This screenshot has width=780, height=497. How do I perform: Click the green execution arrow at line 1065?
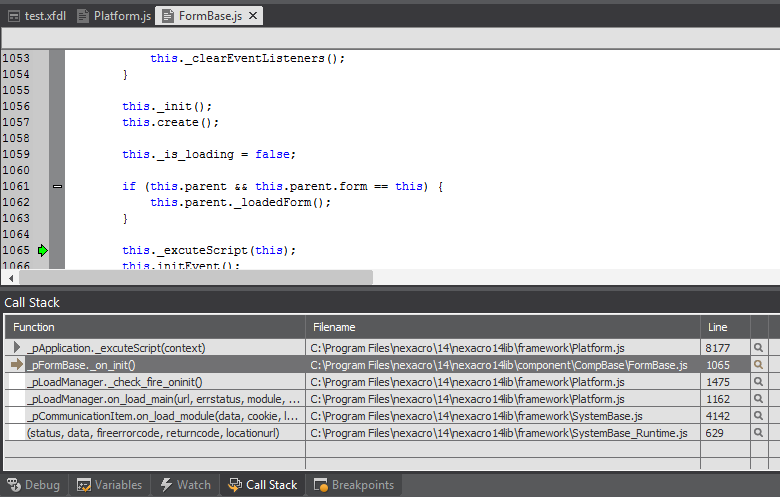pyautogui.click(x=43, y=250)
